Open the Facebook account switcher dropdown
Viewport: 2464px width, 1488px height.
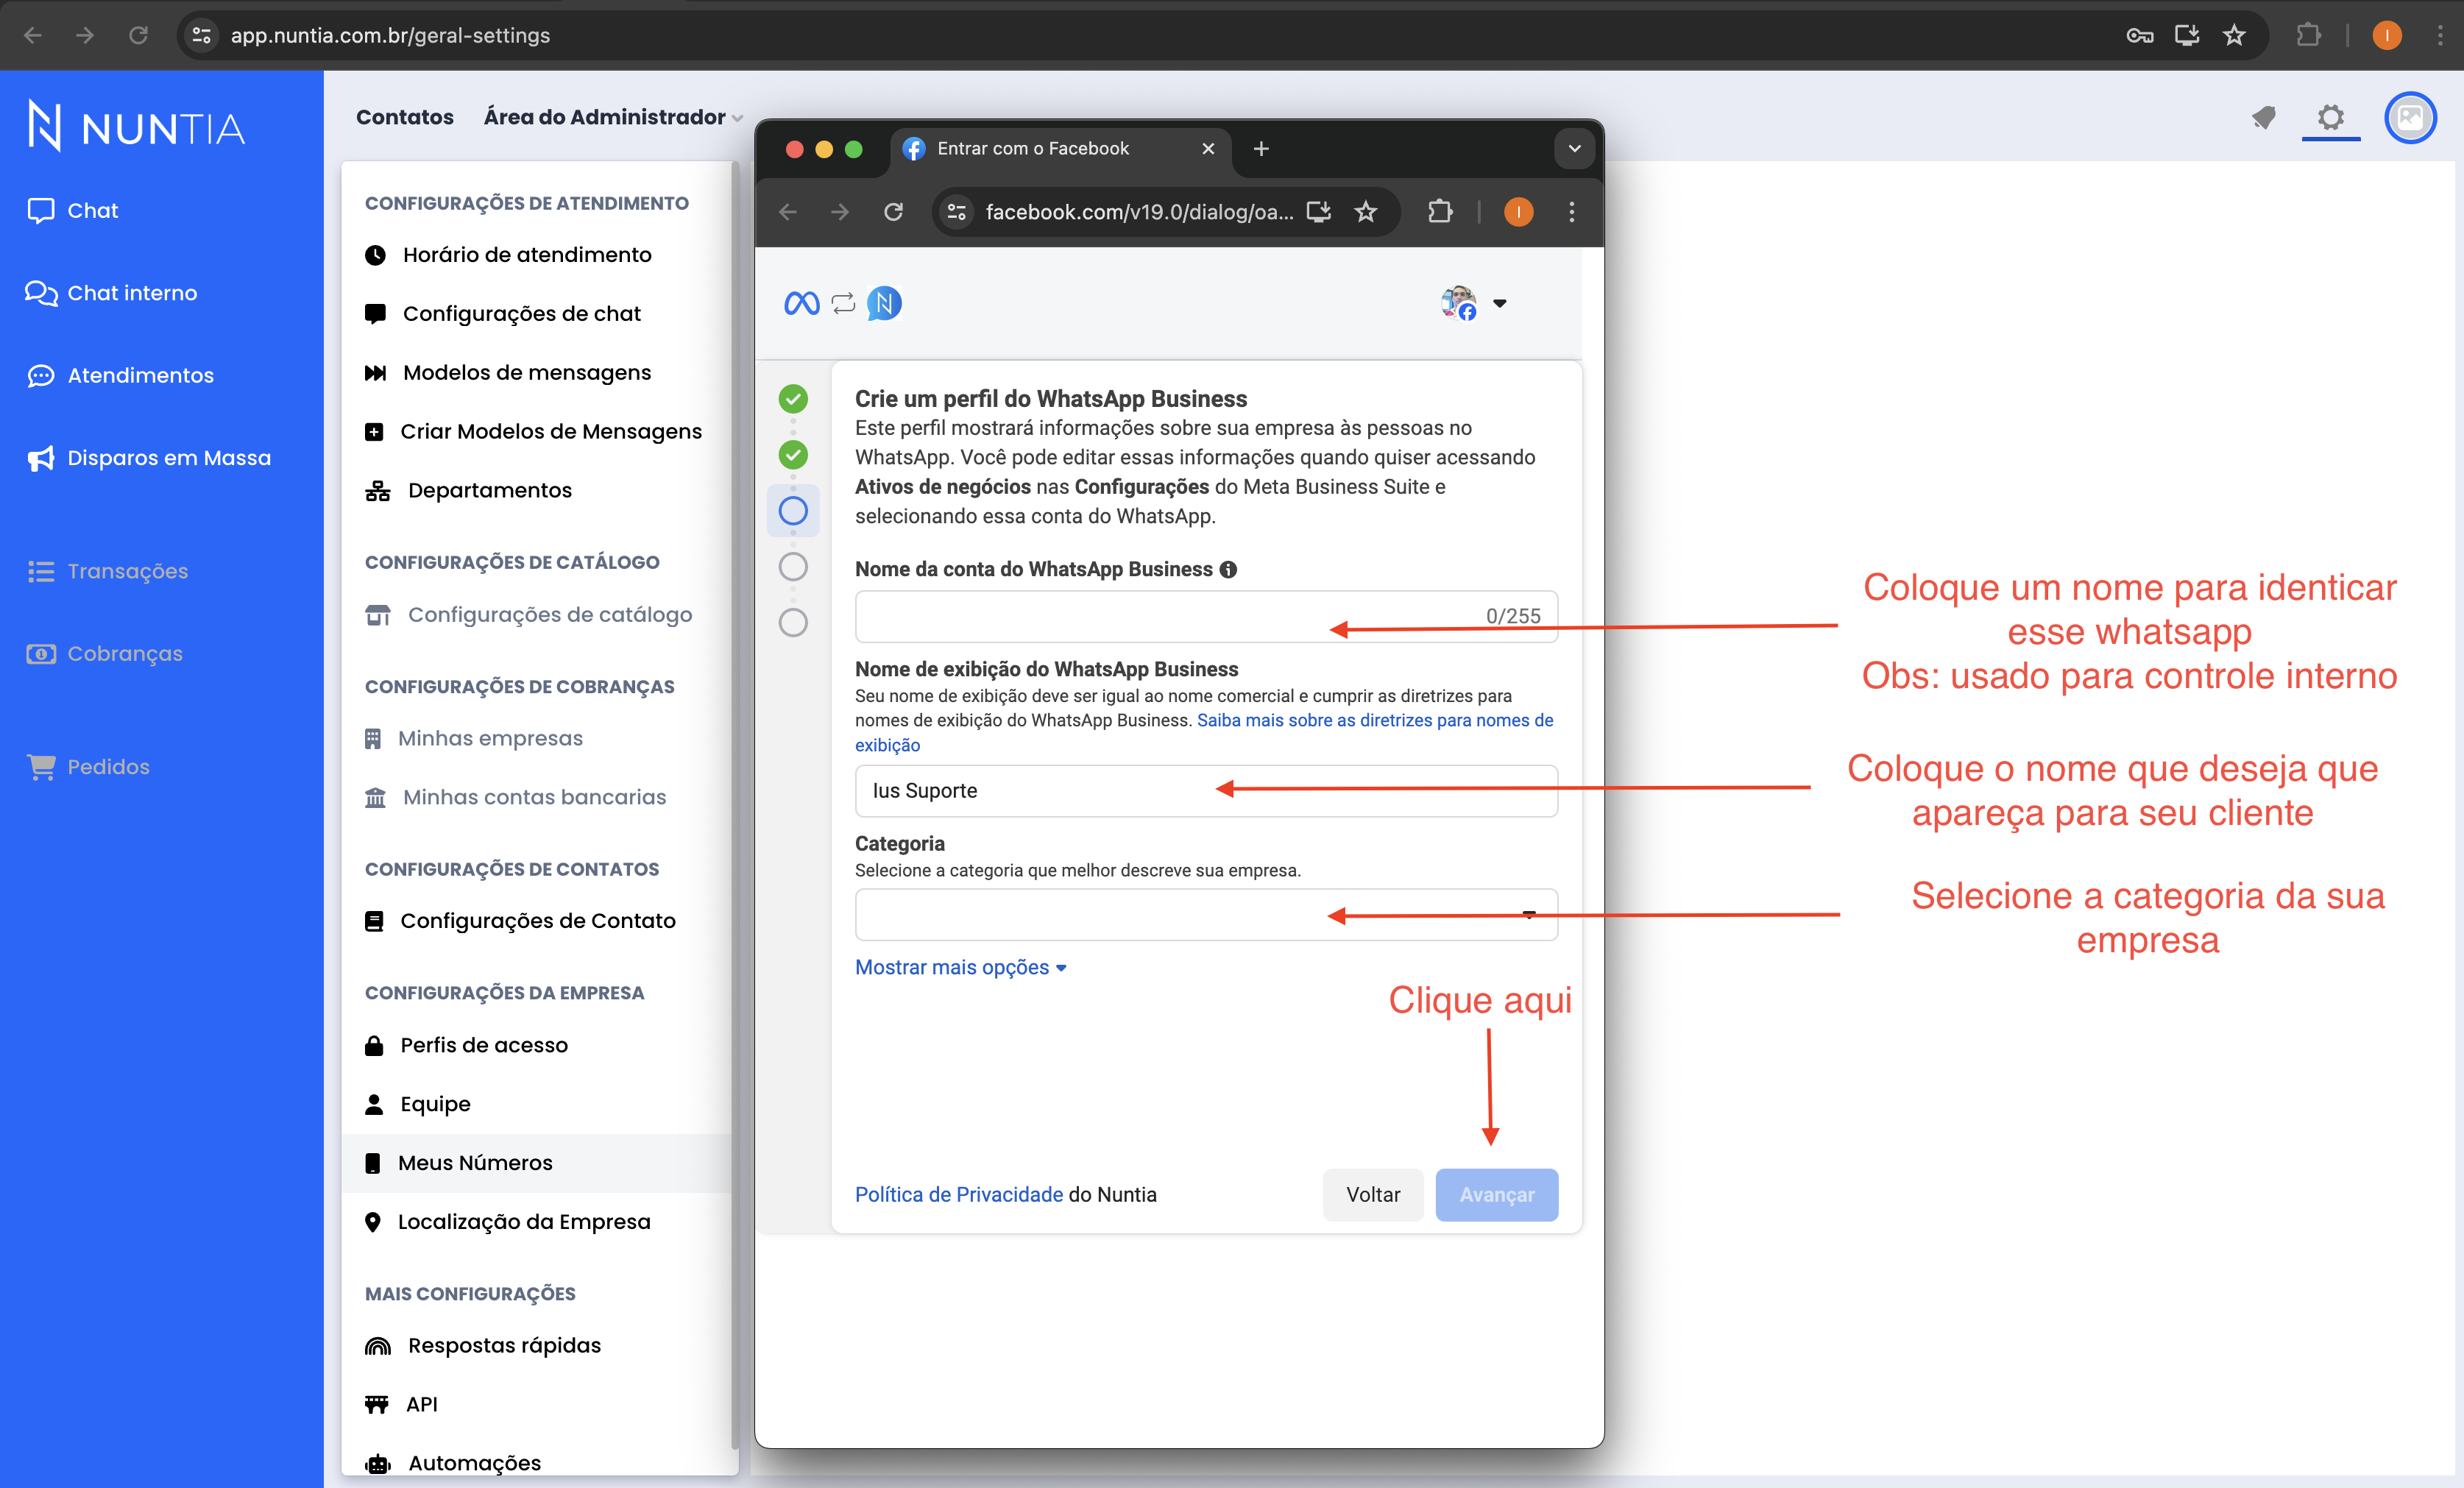click(x=1474, y=303)
